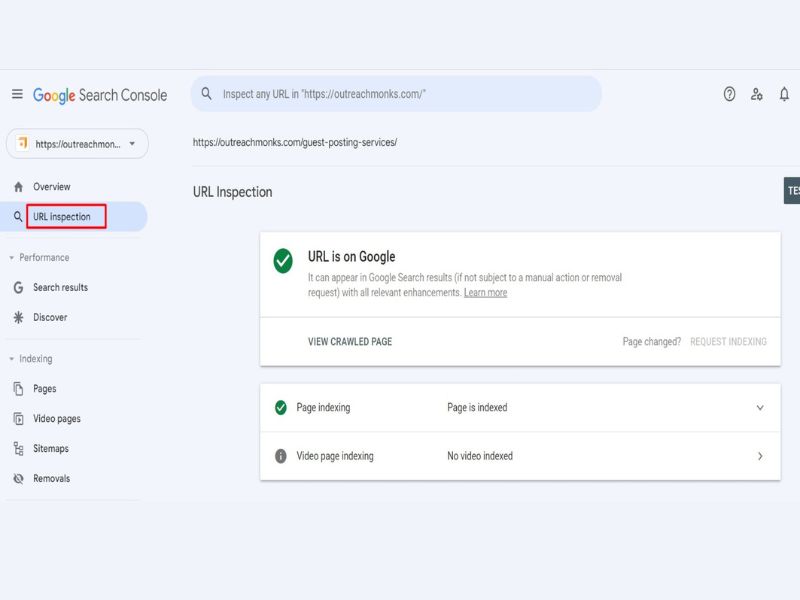The width and height of the screenshot is (800, 600).
Task: Open users and settings icon
Action: (x=757, y=94)
